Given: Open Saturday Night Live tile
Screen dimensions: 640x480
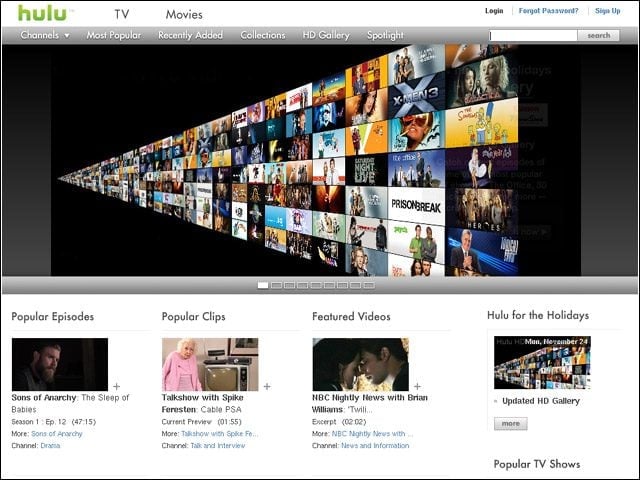Looking at the screenshot, I should click(365, 171).
